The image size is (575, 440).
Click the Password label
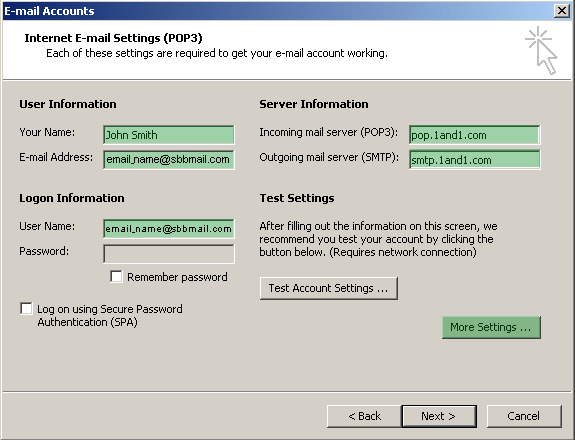tap(44, 251)
